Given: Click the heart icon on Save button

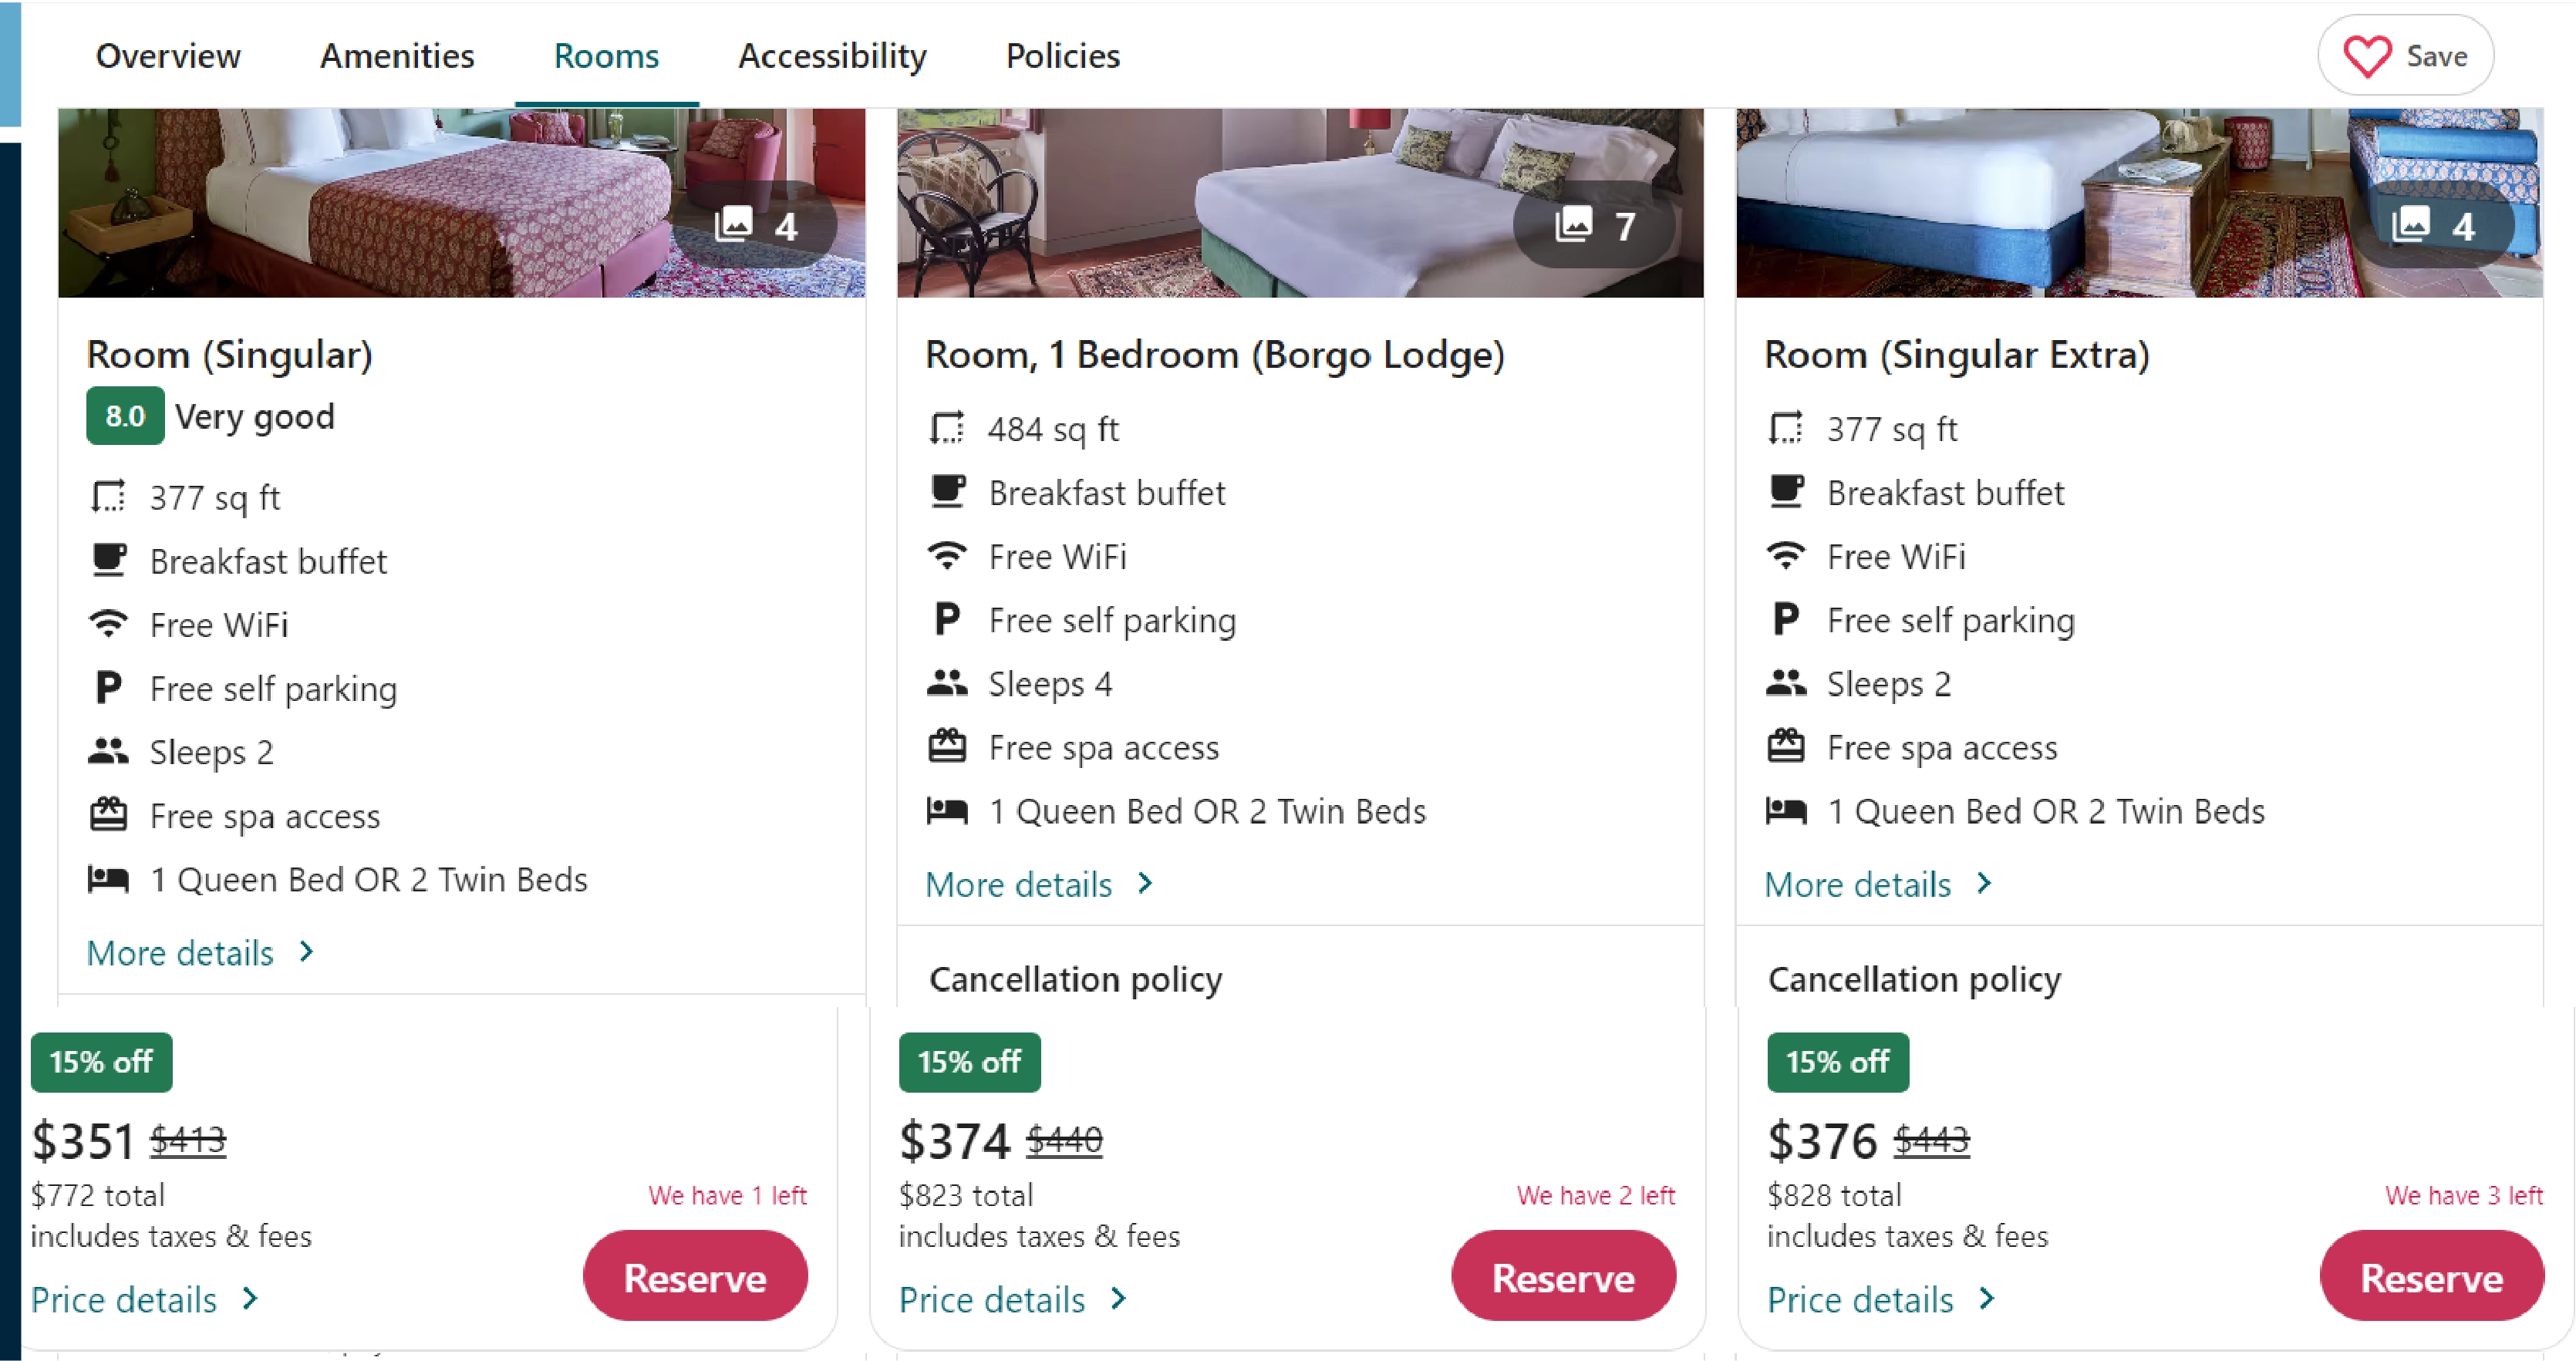Looking at the screenshot, I should point(2367,56).
